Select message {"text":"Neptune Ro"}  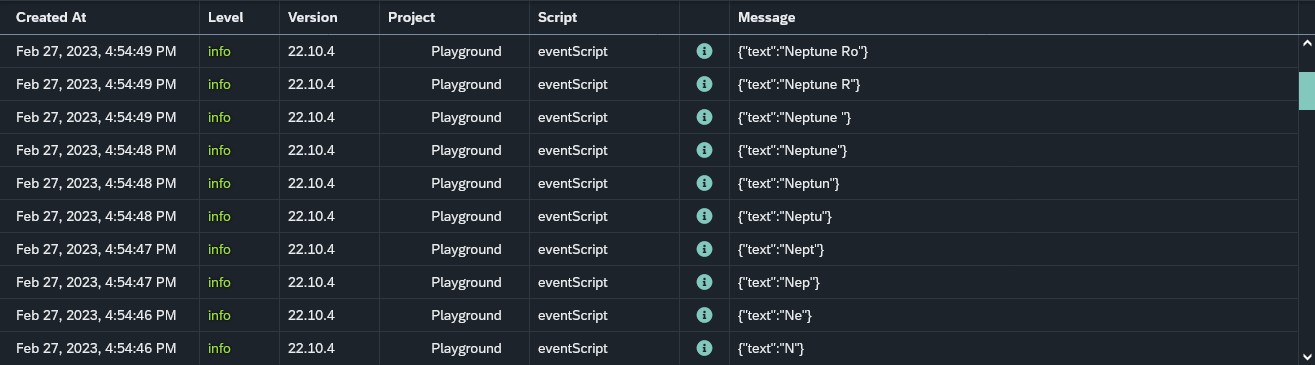click(x=804, y=51)
